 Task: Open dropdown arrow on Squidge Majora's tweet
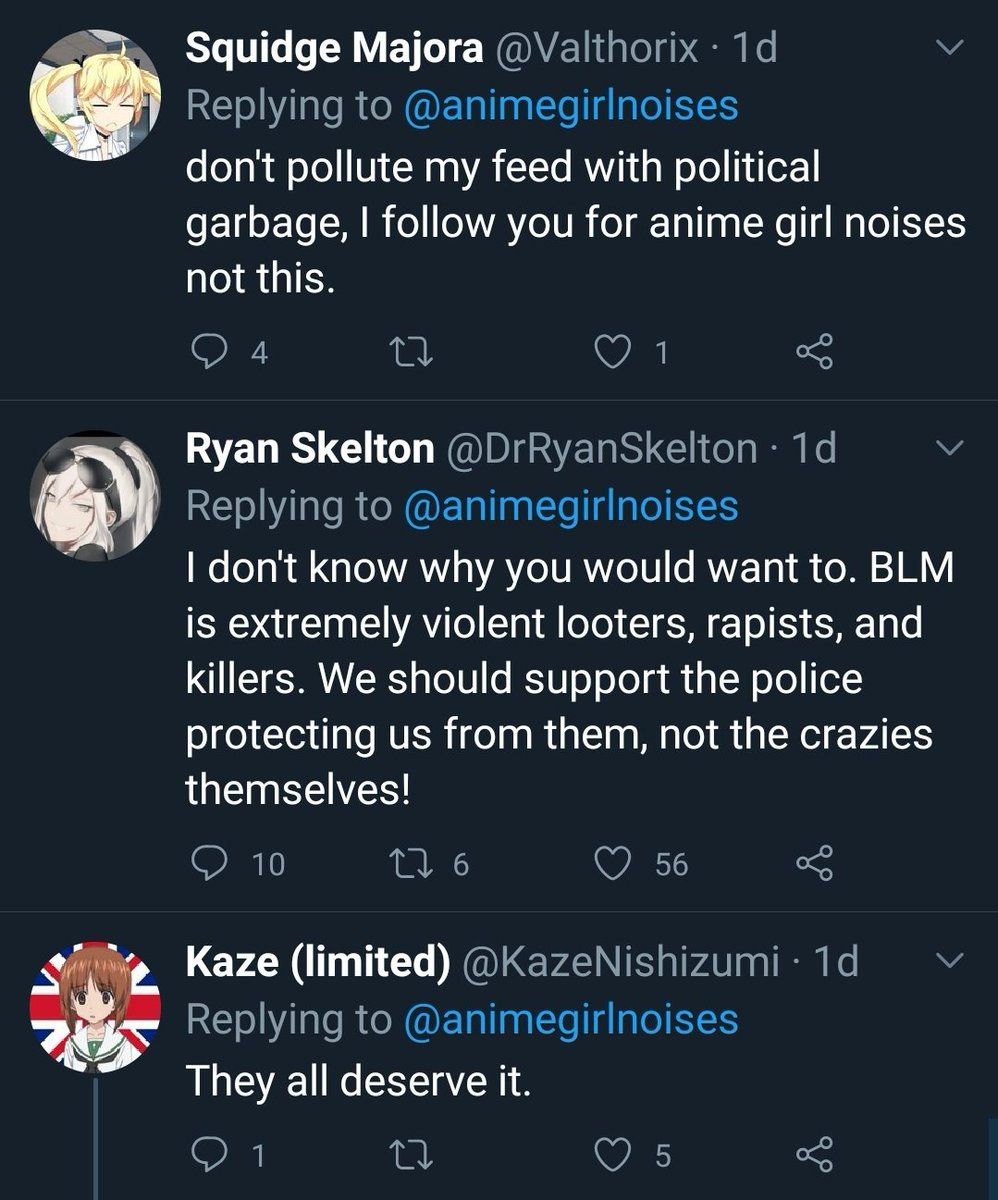click(948, 47)
